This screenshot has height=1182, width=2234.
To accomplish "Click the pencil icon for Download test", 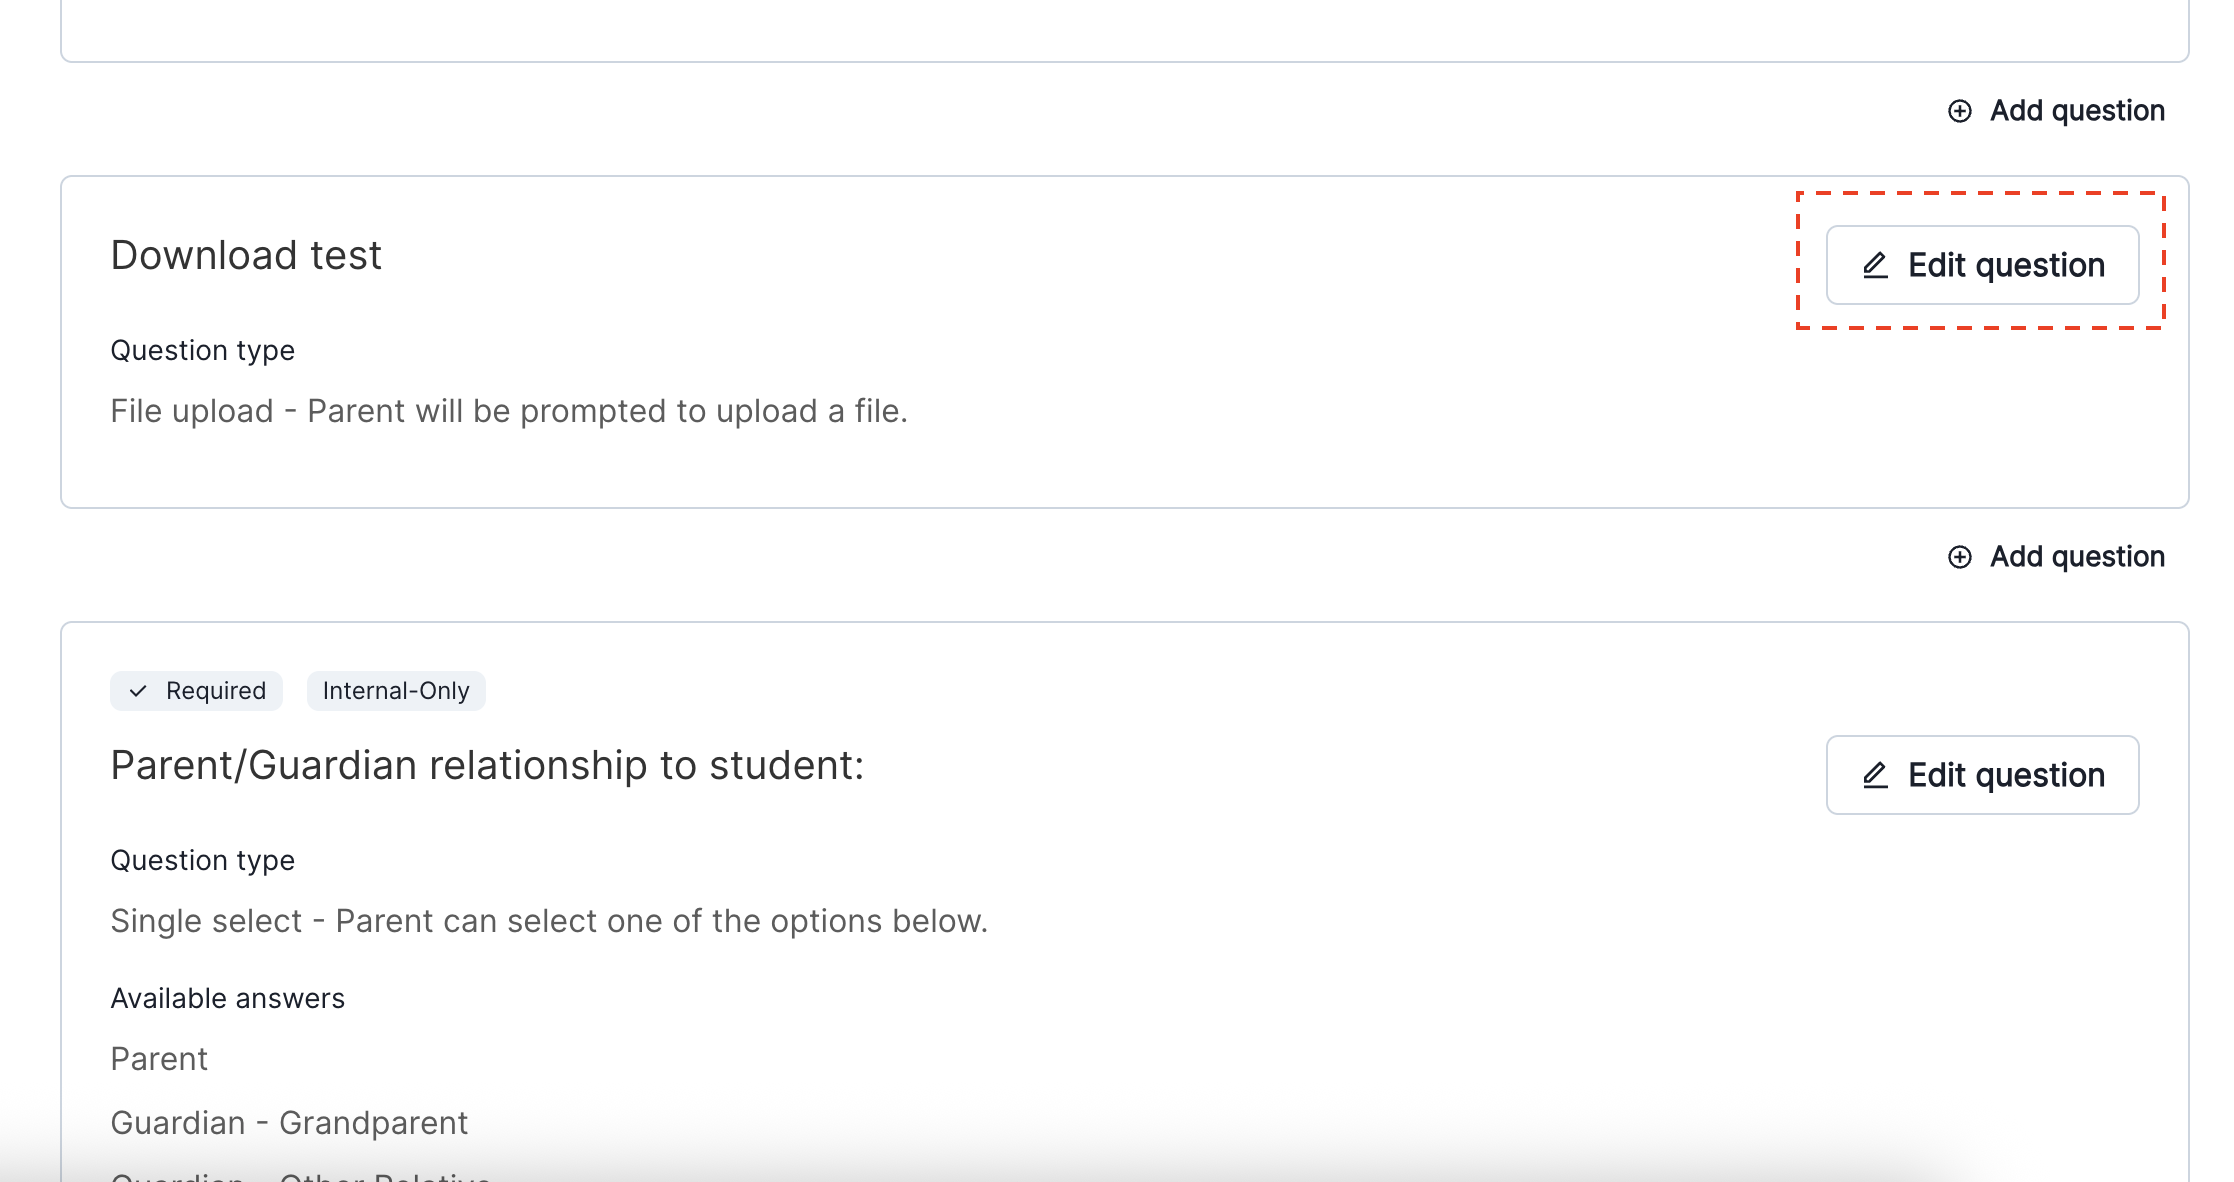I will [x=1875, y=265].
